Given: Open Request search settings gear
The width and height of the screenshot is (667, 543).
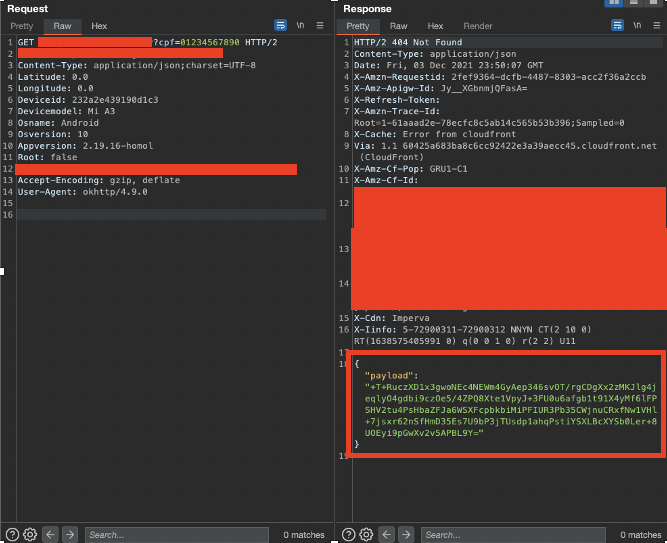Looking at the screenshot, I should point(30,534).
